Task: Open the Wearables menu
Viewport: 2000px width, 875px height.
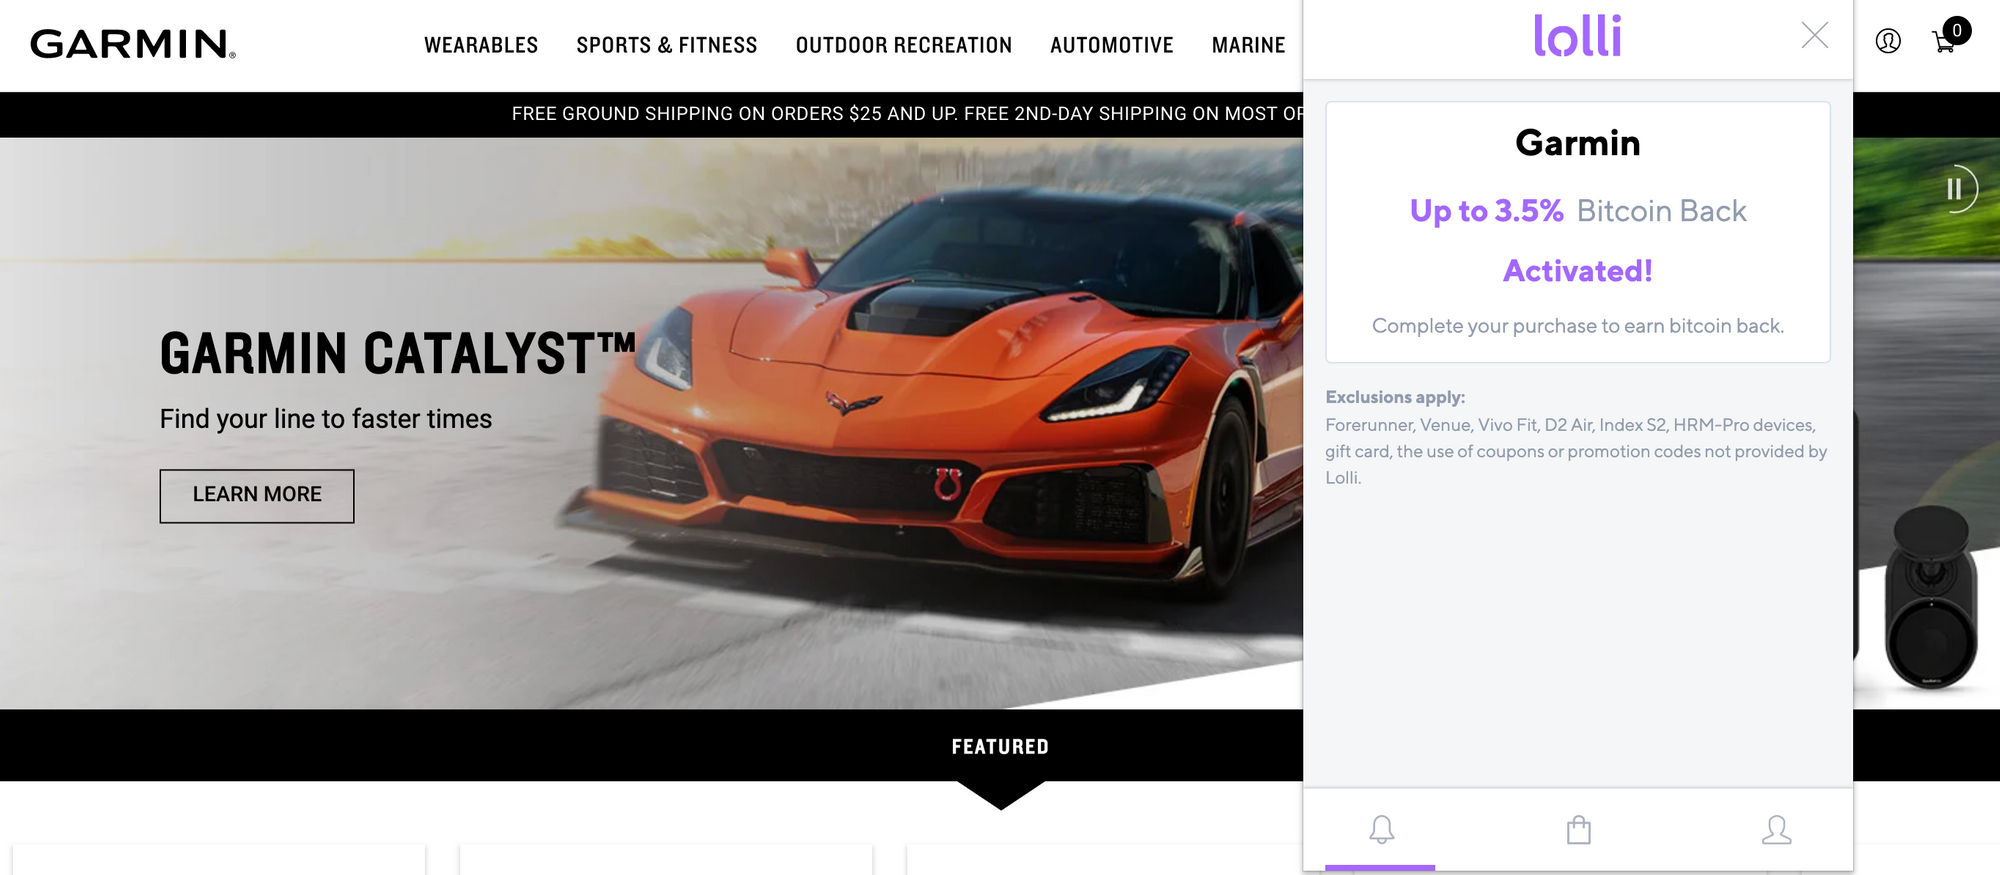Action: click(481, 45)
